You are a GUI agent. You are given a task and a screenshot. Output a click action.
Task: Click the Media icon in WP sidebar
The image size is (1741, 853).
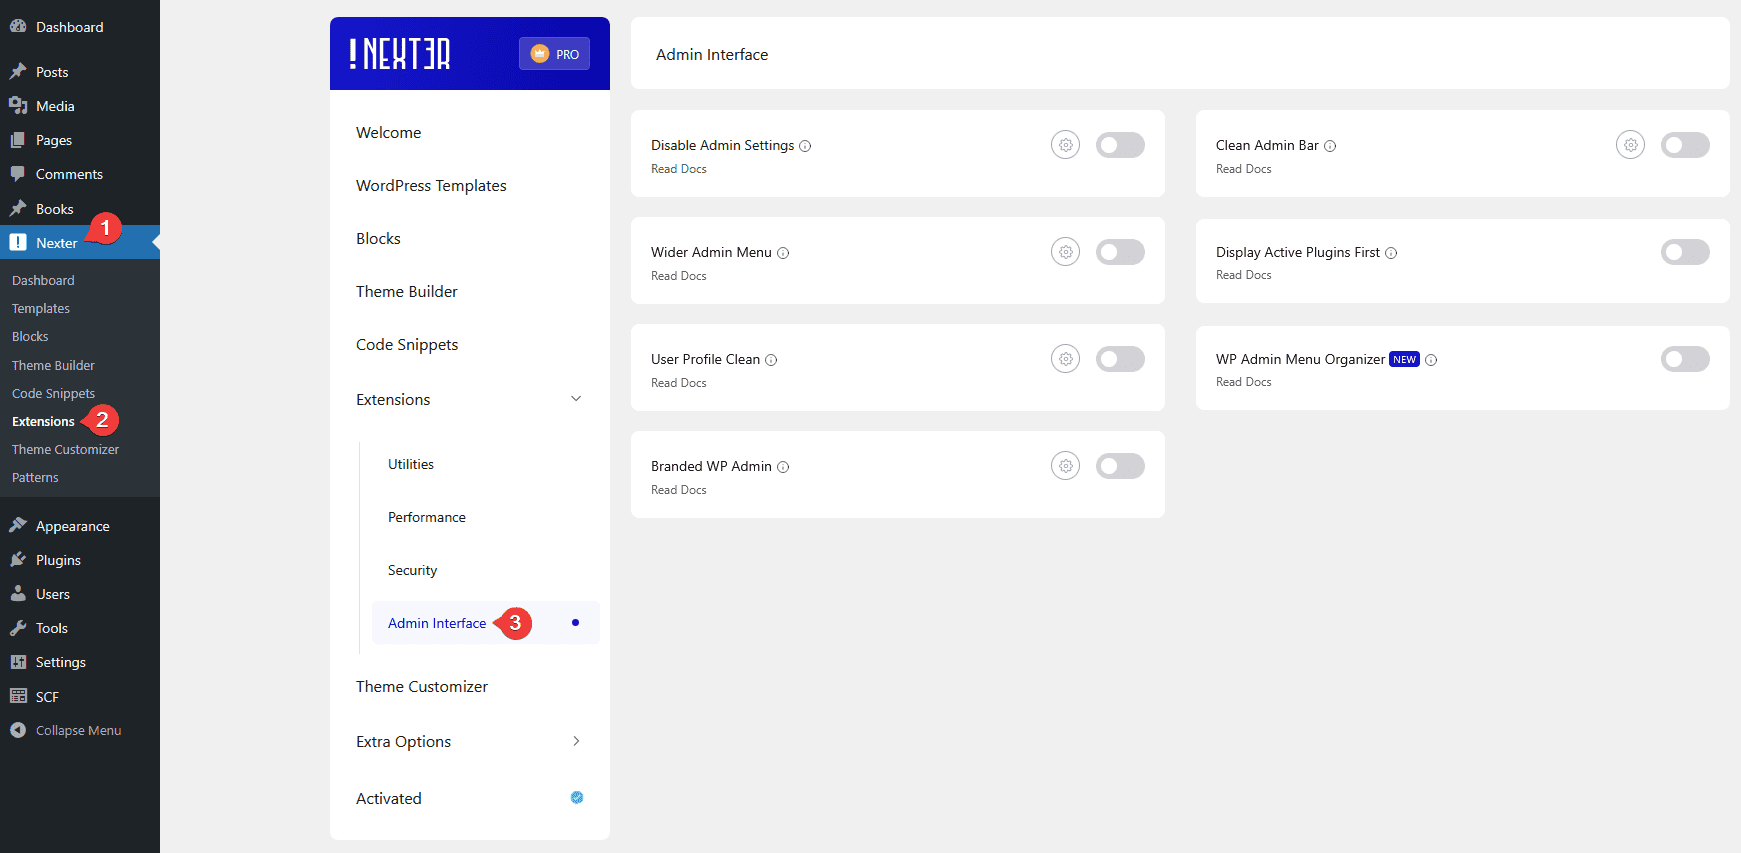coord(18,106)
